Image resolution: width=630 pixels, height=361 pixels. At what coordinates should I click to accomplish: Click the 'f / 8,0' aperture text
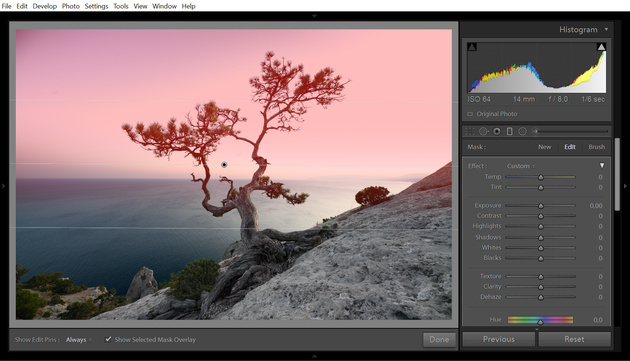(x=558, y=99)
